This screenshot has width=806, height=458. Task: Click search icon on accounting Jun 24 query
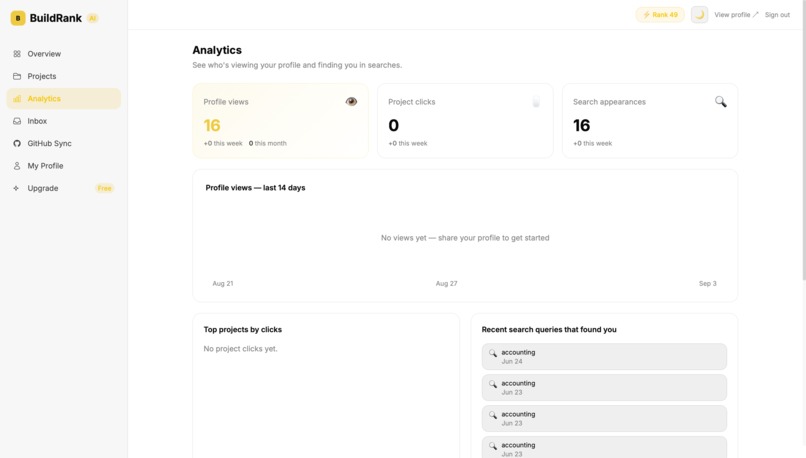(x=492, y=353)
